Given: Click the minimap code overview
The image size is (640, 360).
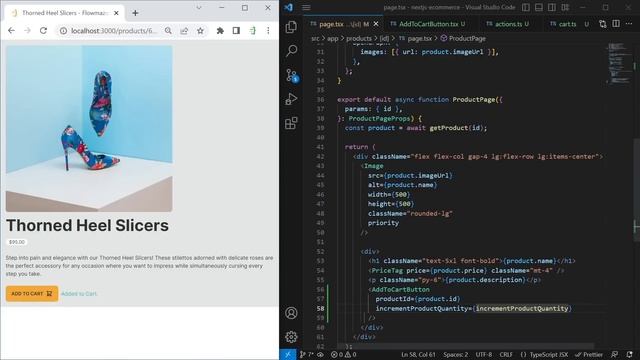Looking at the screenshot, I should click(x=620, y=63).
